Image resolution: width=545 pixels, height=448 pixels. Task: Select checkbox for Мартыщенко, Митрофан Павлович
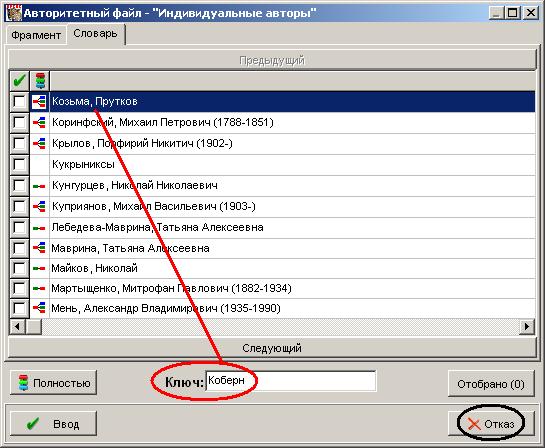pos(19,288)
